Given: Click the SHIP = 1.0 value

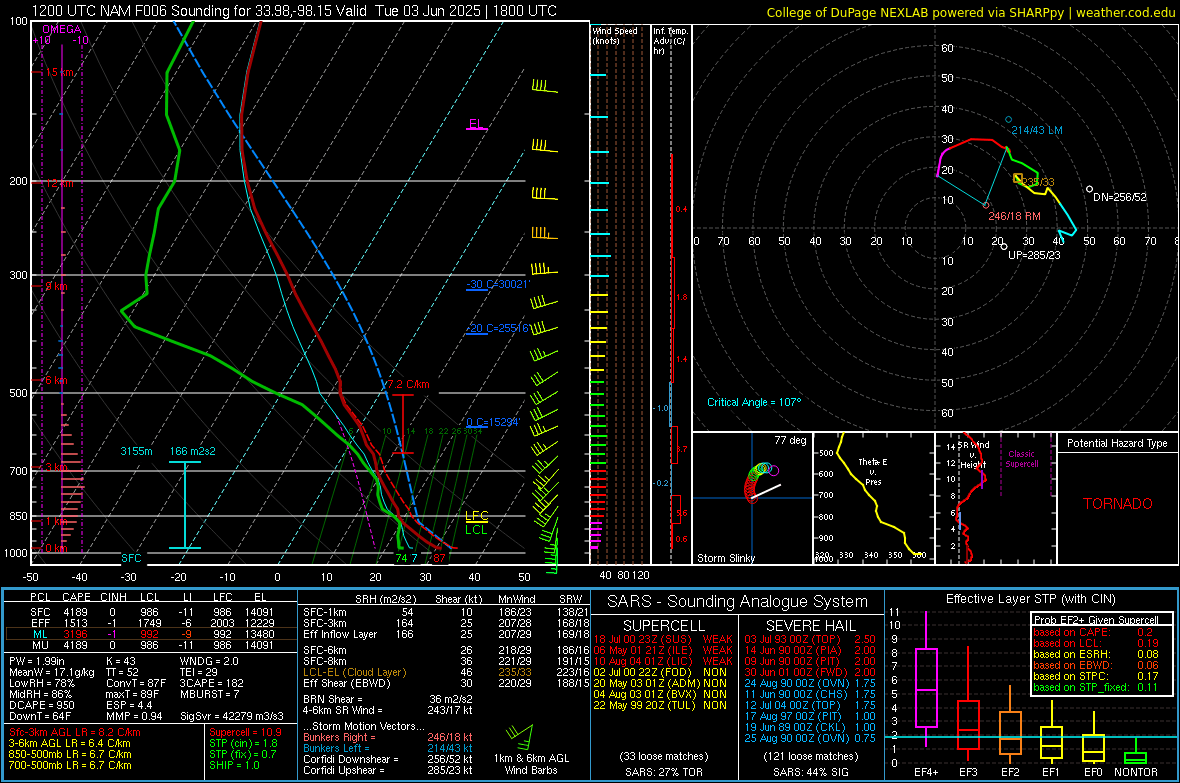Looking at the screenshot, I should [234, 765].
